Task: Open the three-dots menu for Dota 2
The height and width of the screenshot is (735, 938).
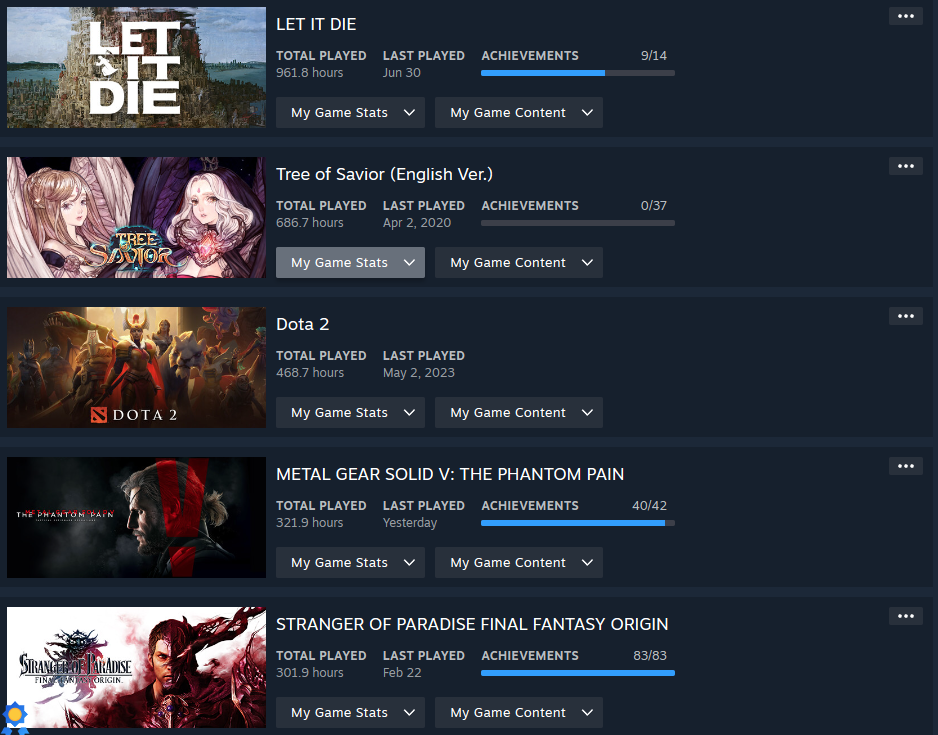Action: pyautogui.click(x=905, y=316)
